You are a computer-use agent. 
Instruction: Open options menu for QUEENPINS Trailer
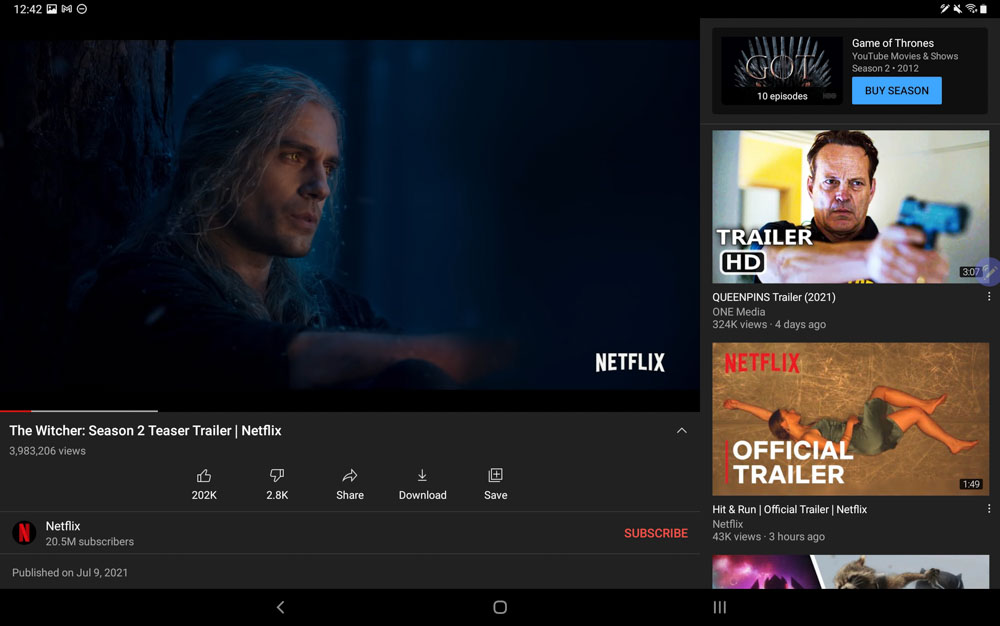click(989, 296)
